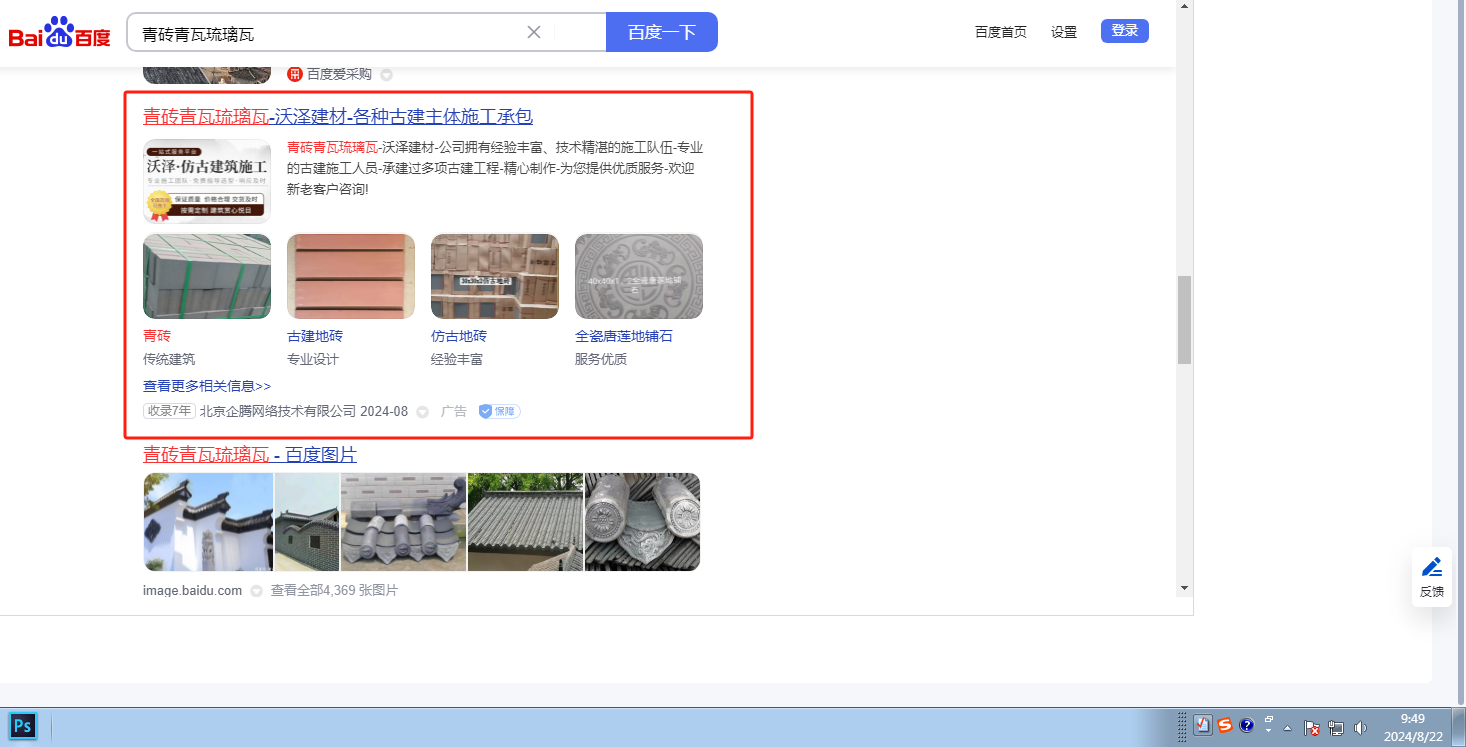Open the 青砖青瓦琉璃瓦 - 百度图片 result title
The height and width of the screenshot is (747, 1466).
[250, 455]
